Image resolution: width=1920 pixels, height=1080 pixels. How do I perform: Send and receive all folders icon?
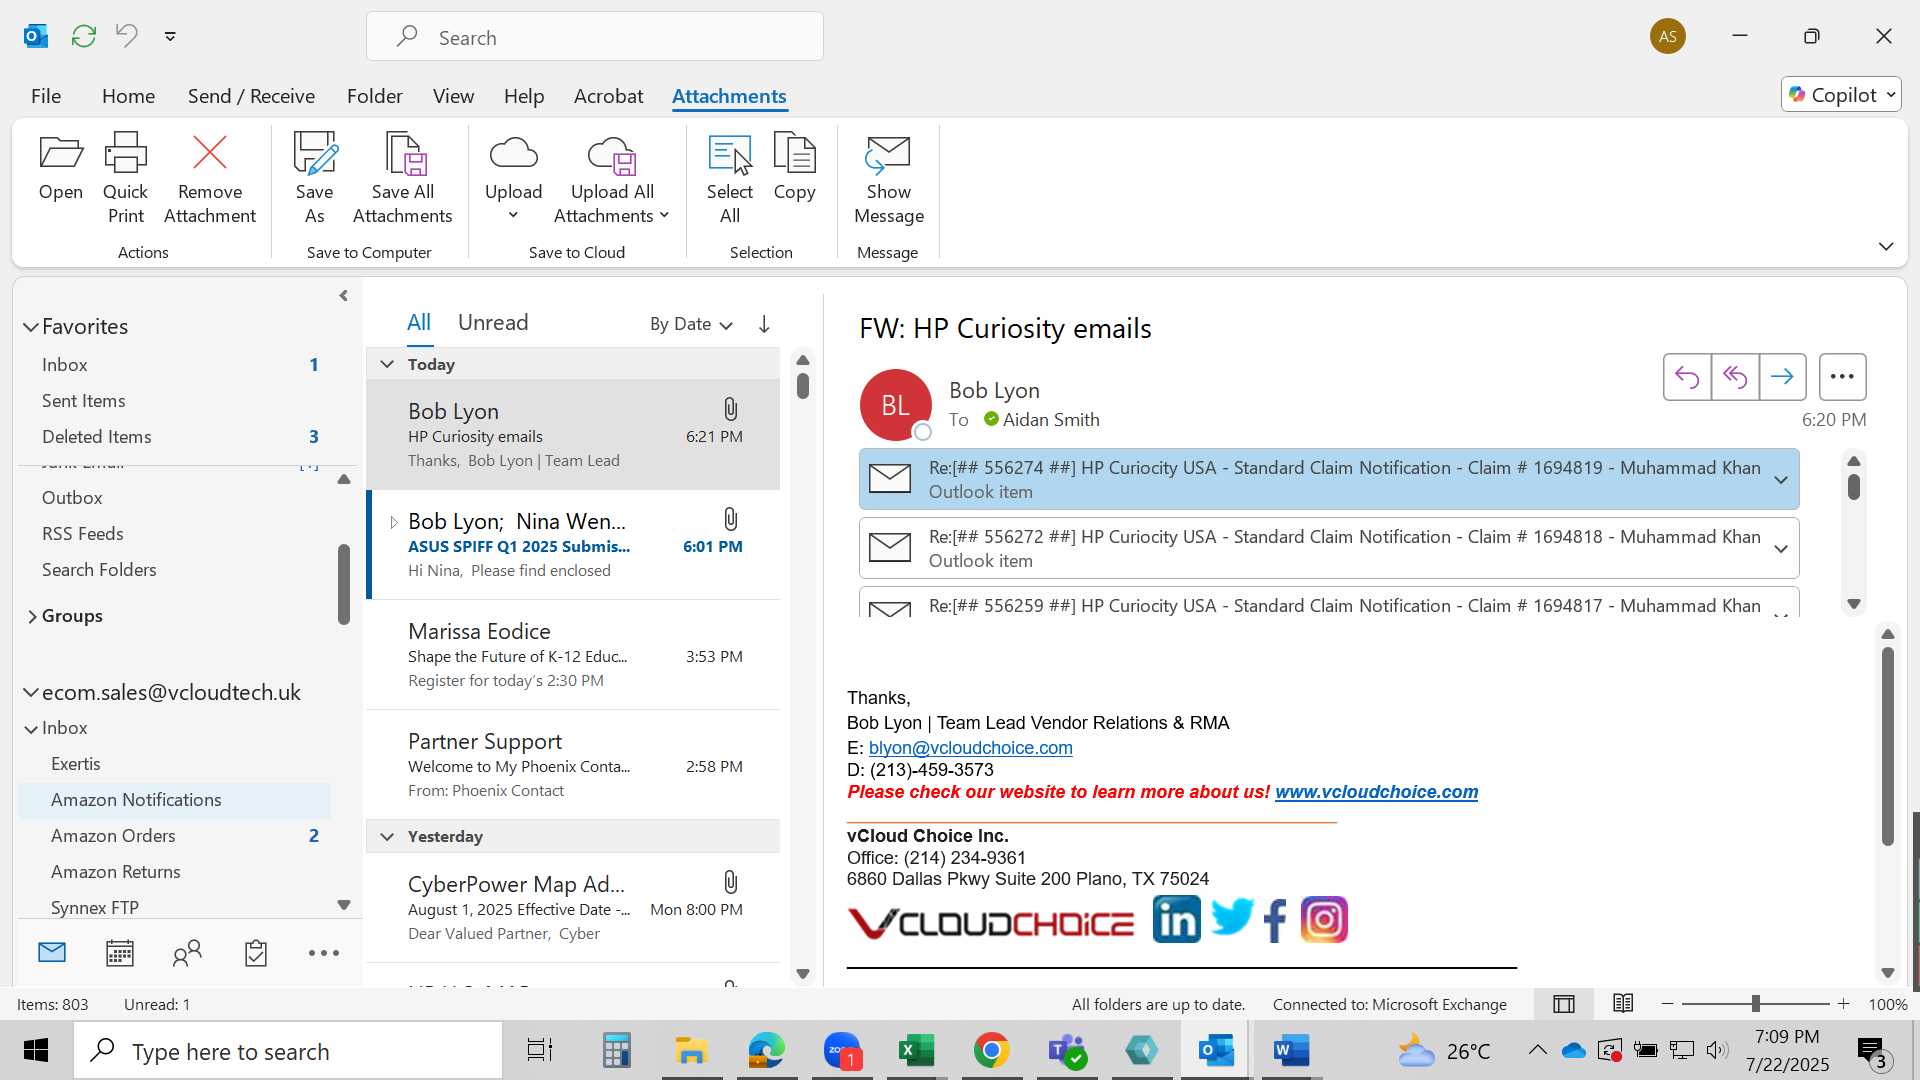[x=84, y=36]
